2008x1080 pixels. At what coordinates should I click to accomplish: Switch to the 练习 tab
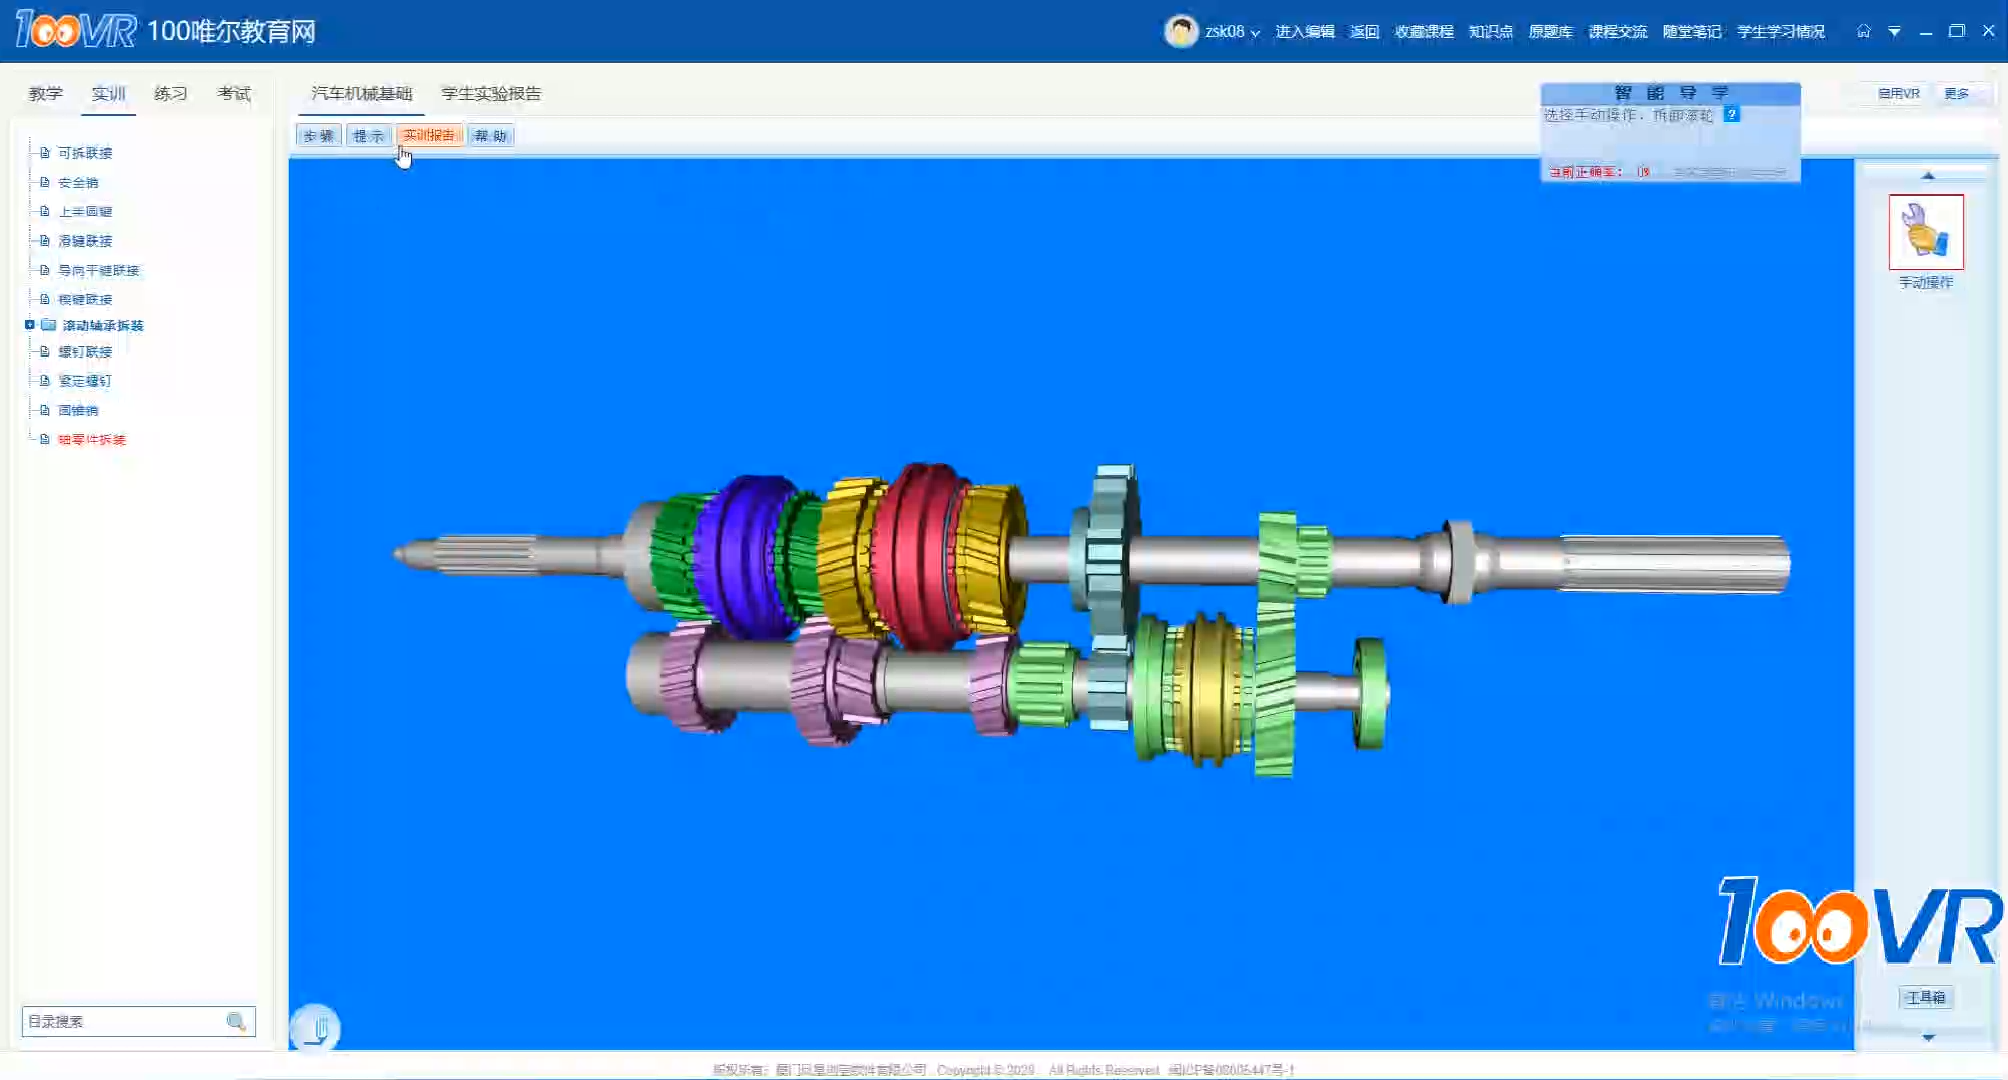[170, 93]
